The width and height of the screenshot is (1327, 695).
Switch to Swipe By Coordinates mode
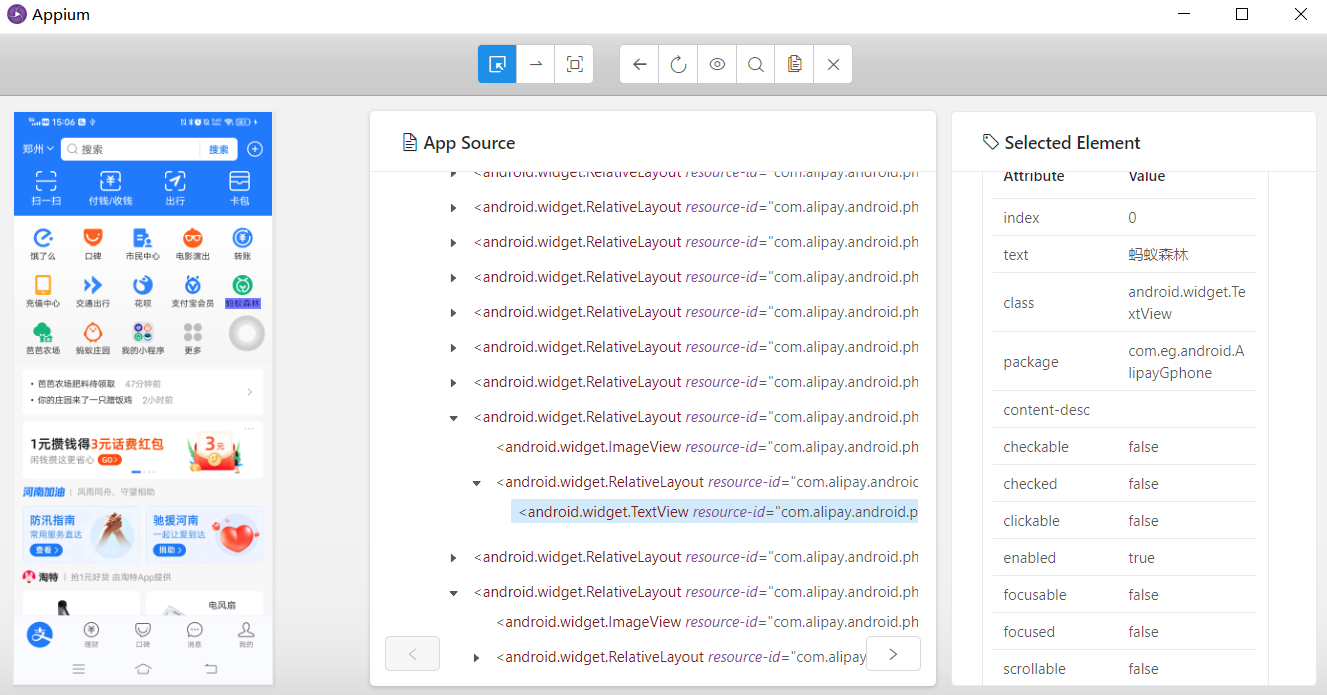coord(536,64)
